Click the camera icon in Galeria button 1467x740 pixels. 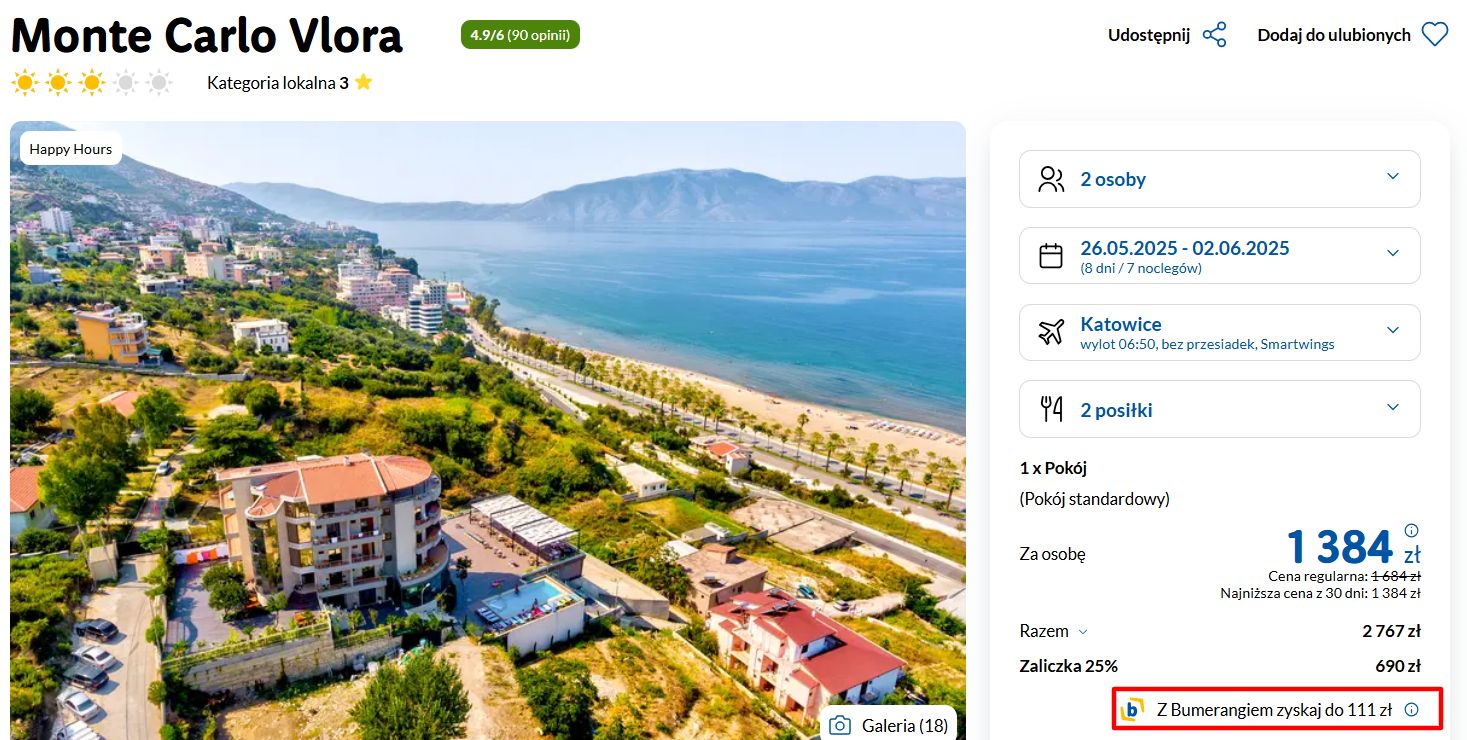[x=841, y=726]
